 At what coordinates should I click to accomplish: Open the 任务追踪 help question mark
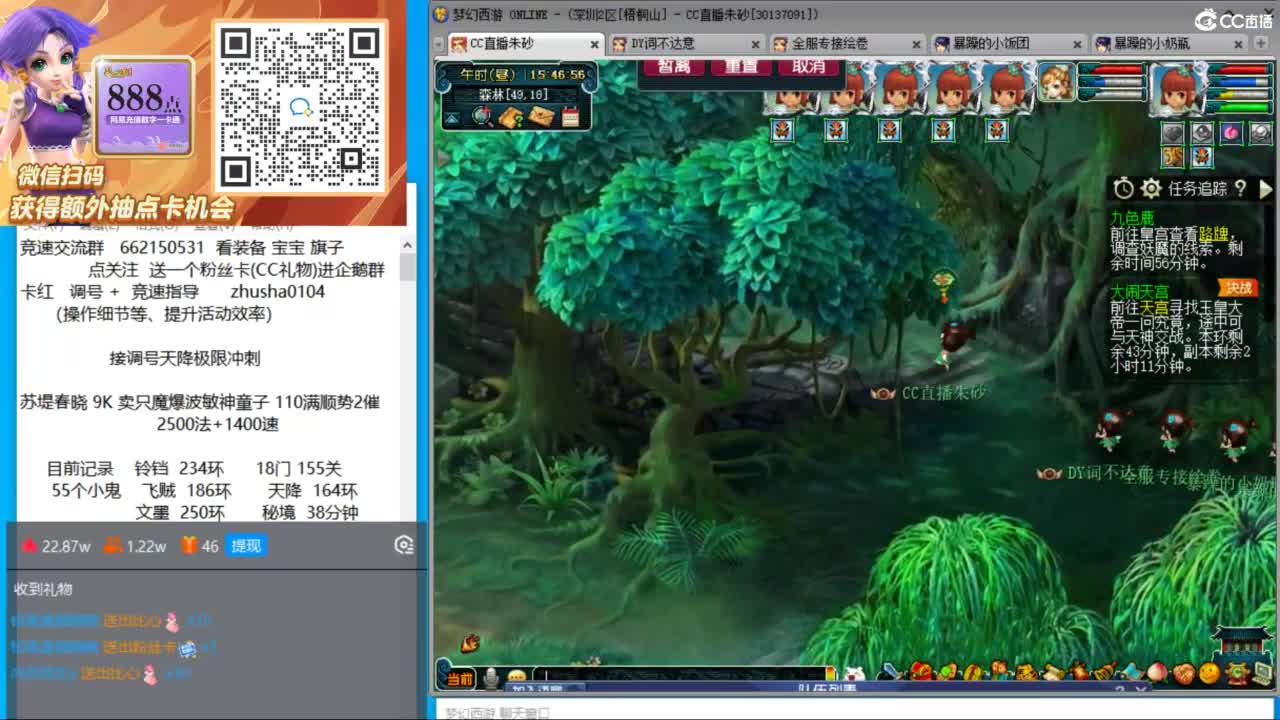[x=1240, y=188]
